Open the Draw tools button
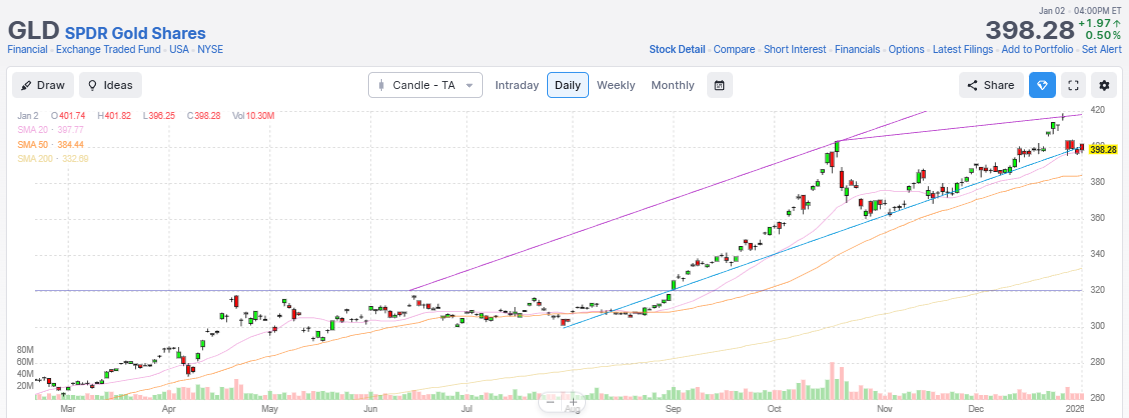 (42, 85)
